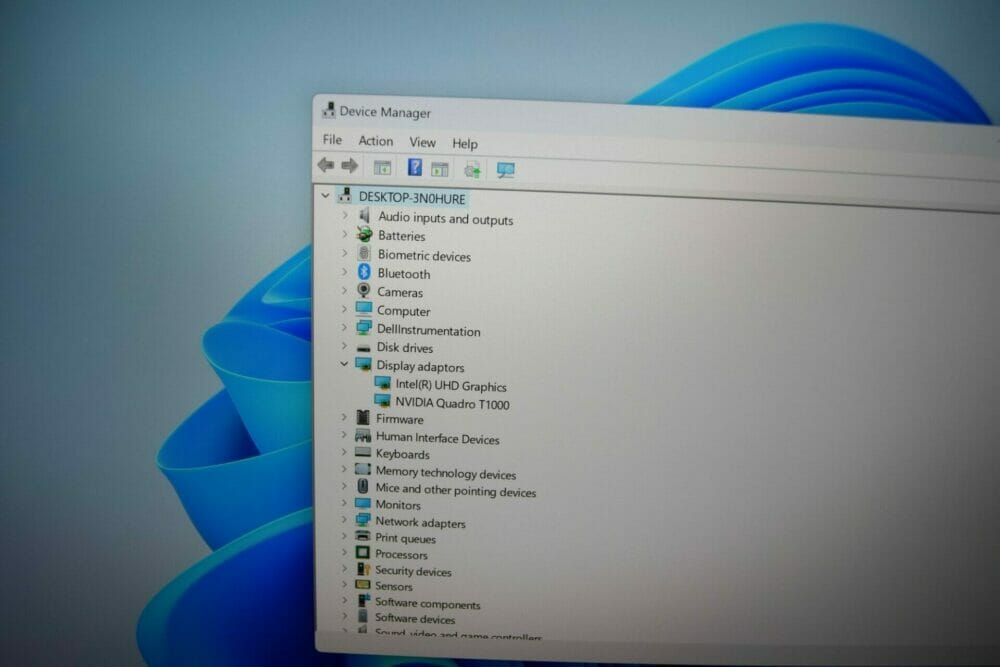1000x667 pixels.
Task: Expand the Print queues category
Action: click(x=344, y=536)
